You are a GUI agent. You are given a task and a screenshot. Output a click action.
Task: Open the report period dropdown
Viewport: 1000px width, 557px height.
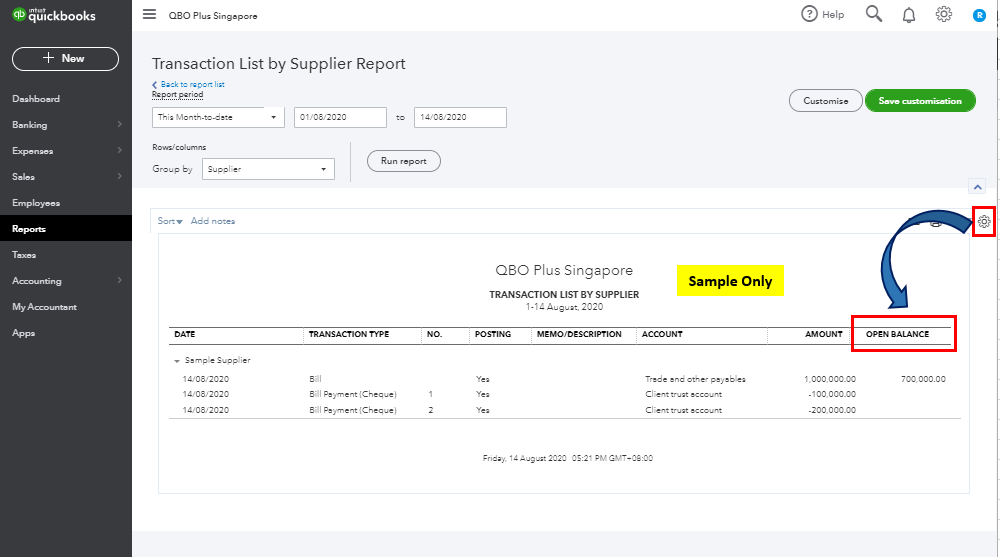218,117
